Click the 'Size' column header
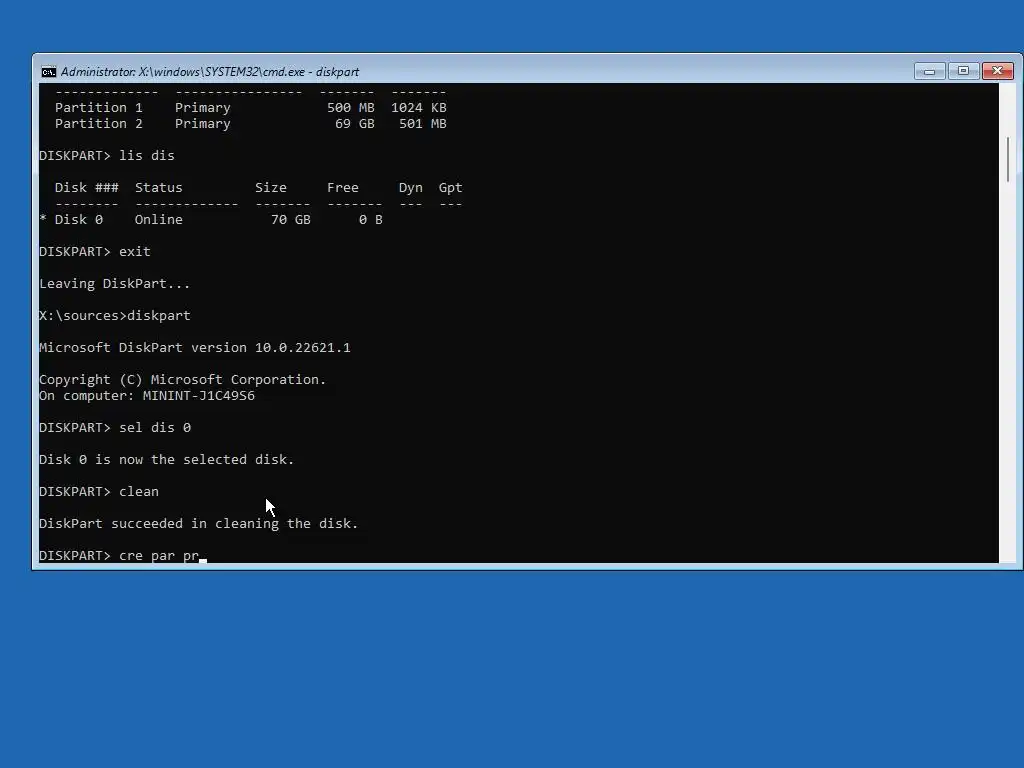The width and height of the screenshot is (1024, 768). pyautogui.click(x=271, y=187)
